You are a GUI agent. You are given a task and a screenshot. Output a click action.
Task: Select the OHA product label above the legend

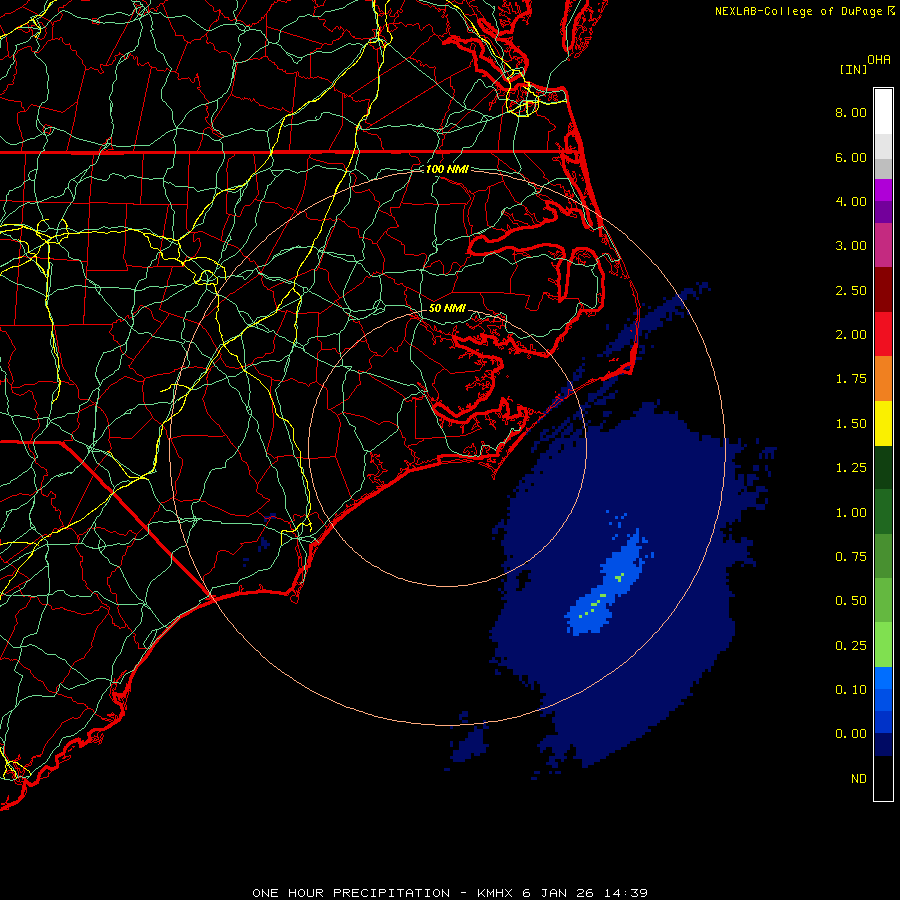click(879, 60)
